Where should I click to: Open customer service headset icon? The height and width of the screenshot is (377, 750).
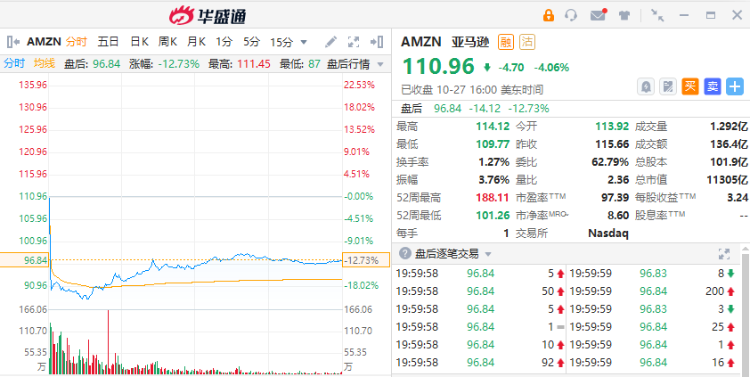pyautogui.click(x=571, y=15)
